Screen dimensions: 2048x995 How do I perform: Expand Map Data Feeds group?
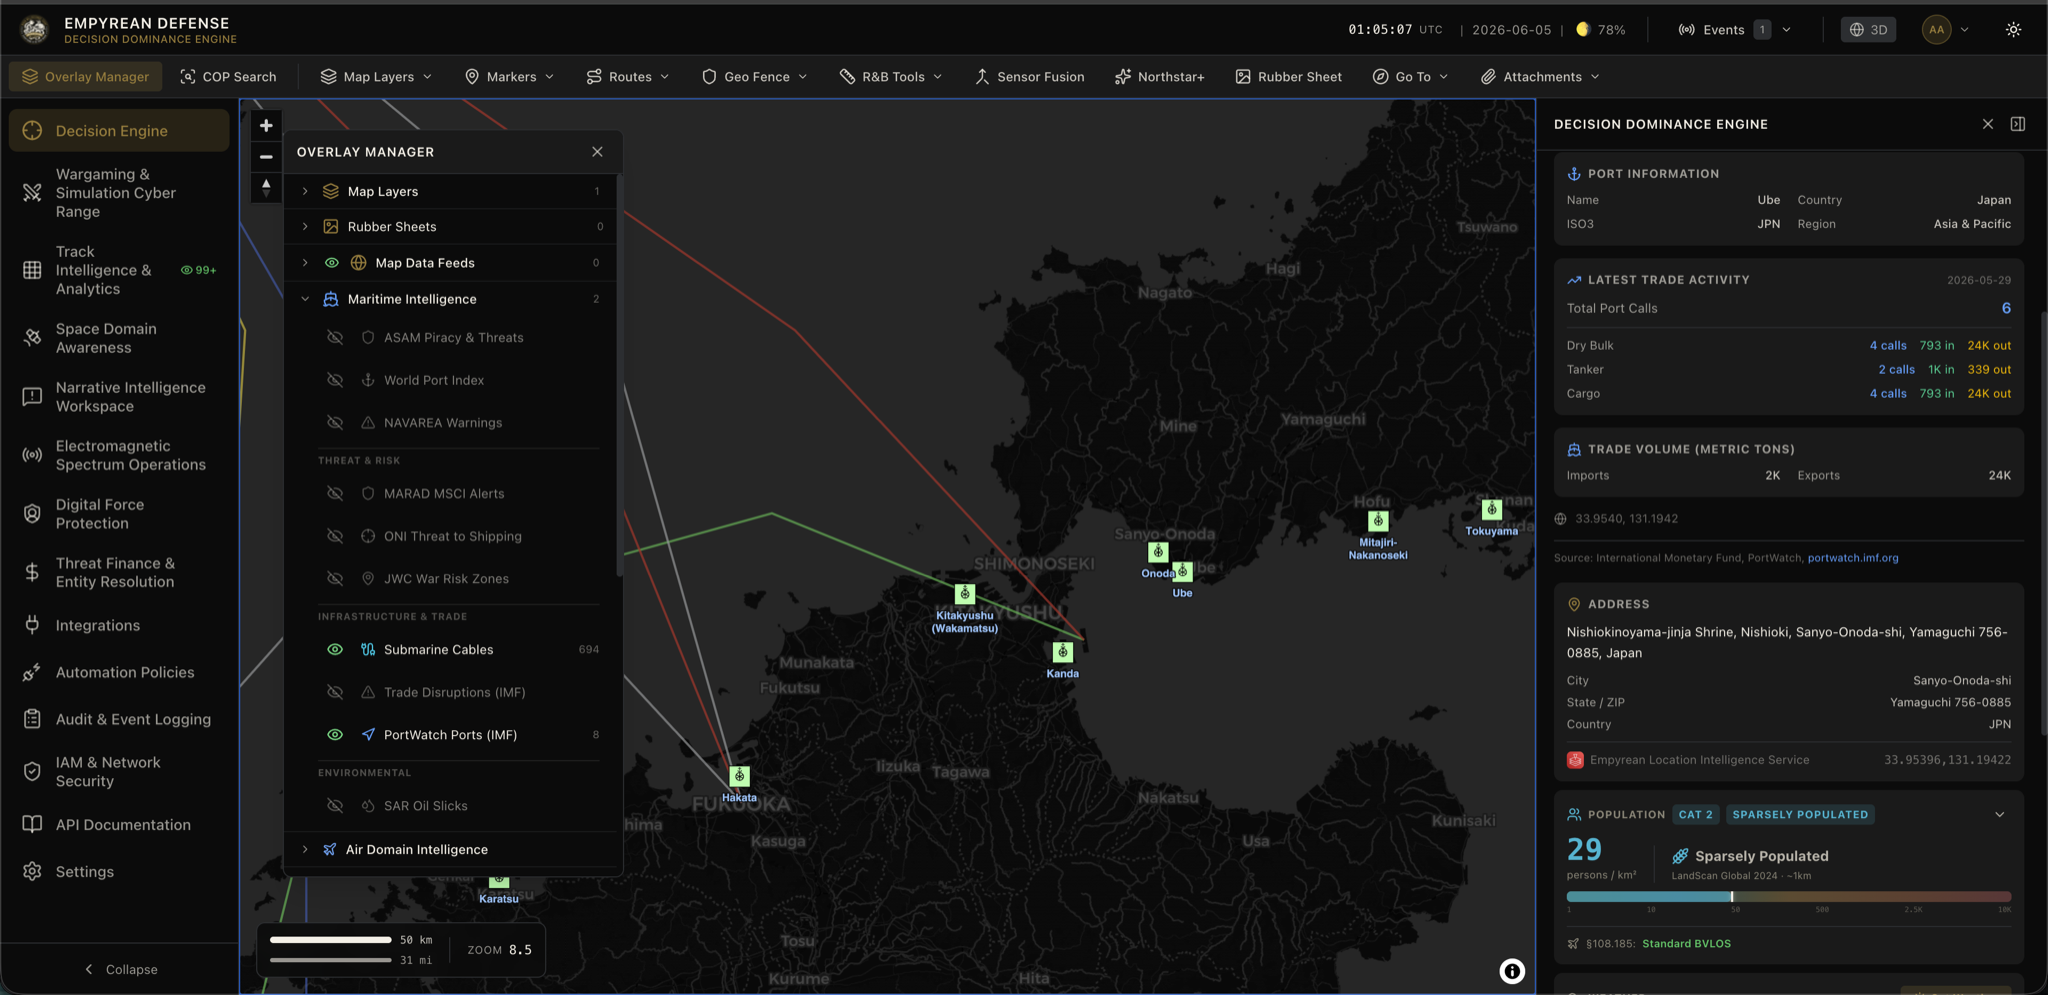pyautogui.click(x=305, y=263)
